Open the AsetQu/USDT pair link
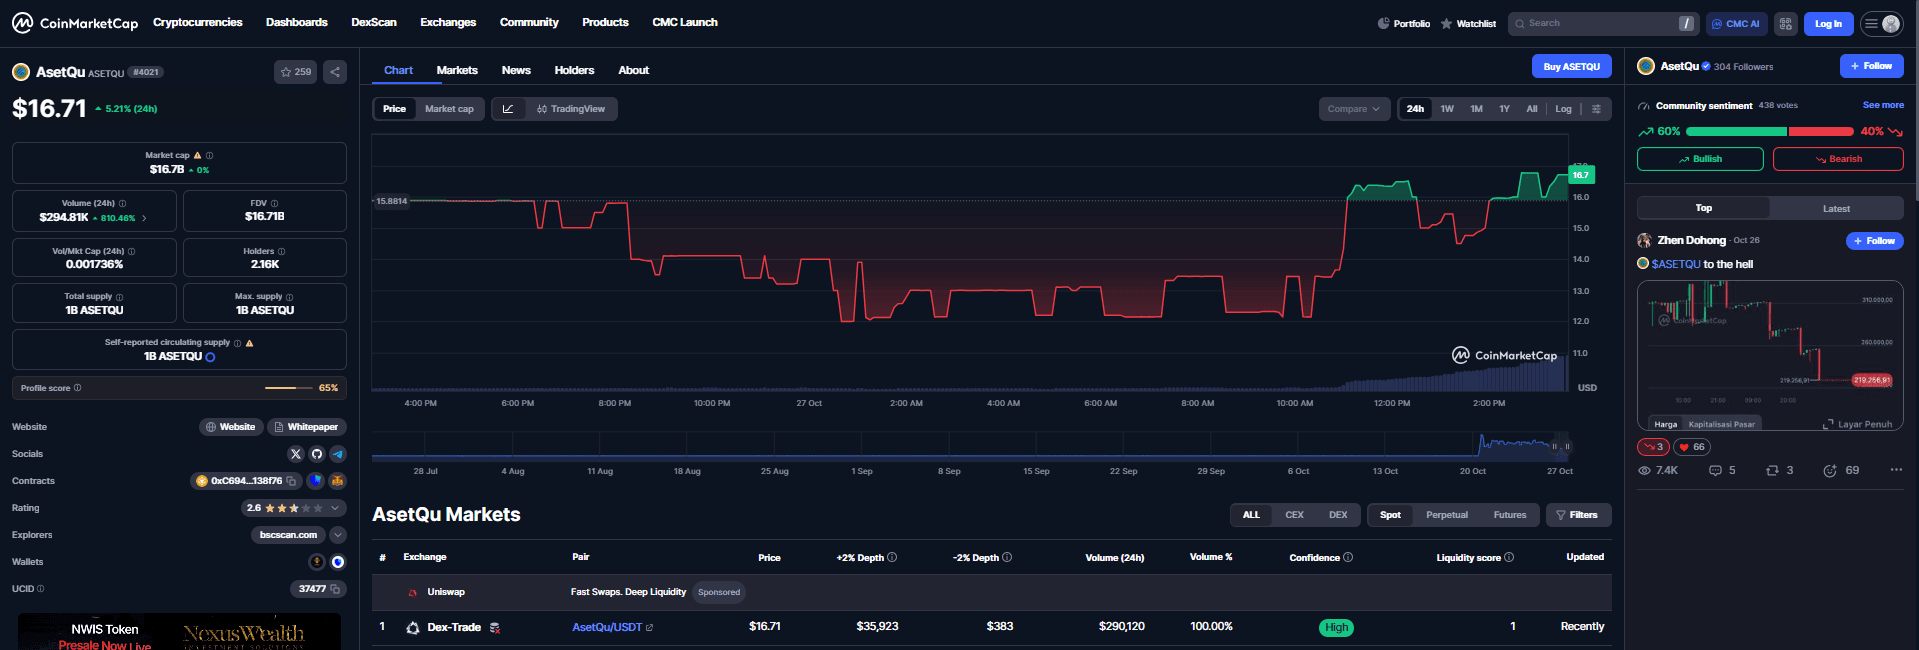Screen dimensions: 1919x650 pyautogui.click(x=612, y=627)
